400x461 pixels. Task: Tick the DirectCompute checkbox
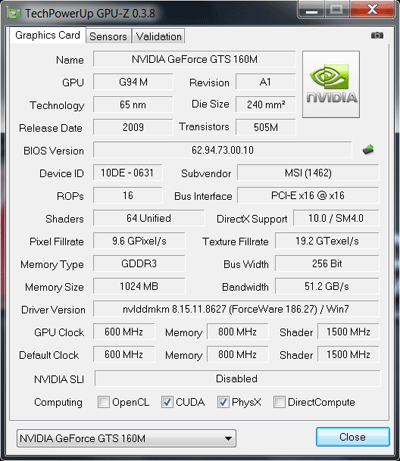pos(279,402)
